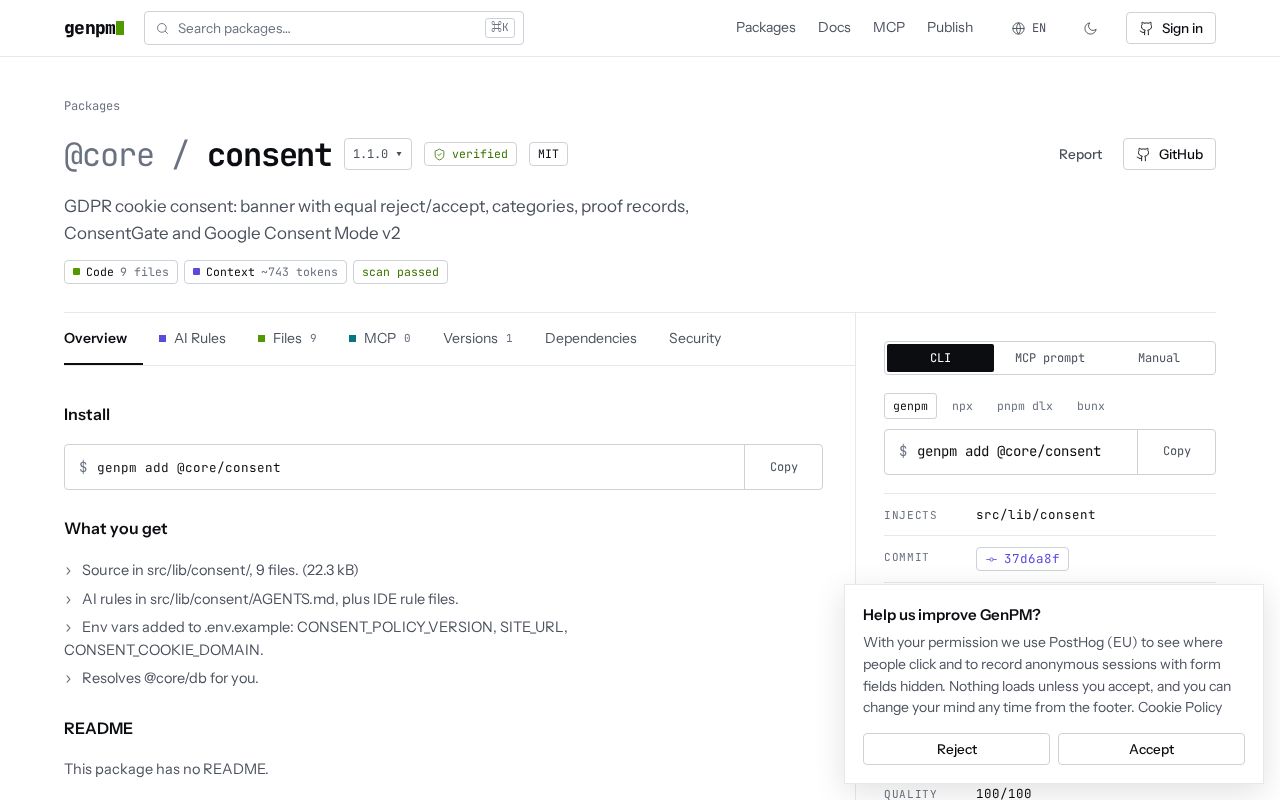Select the MCP tab with count 0
The width and height of the screenshot is (1280, 800).
[x=380, y=338]
